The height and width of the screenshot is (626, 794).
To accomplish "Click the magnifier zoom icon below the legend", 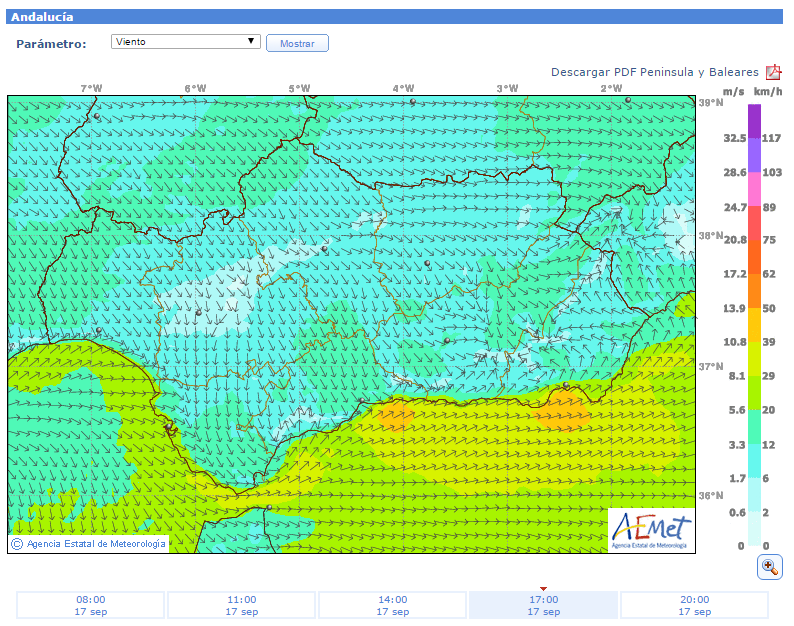I will click(x=770, y=567).
